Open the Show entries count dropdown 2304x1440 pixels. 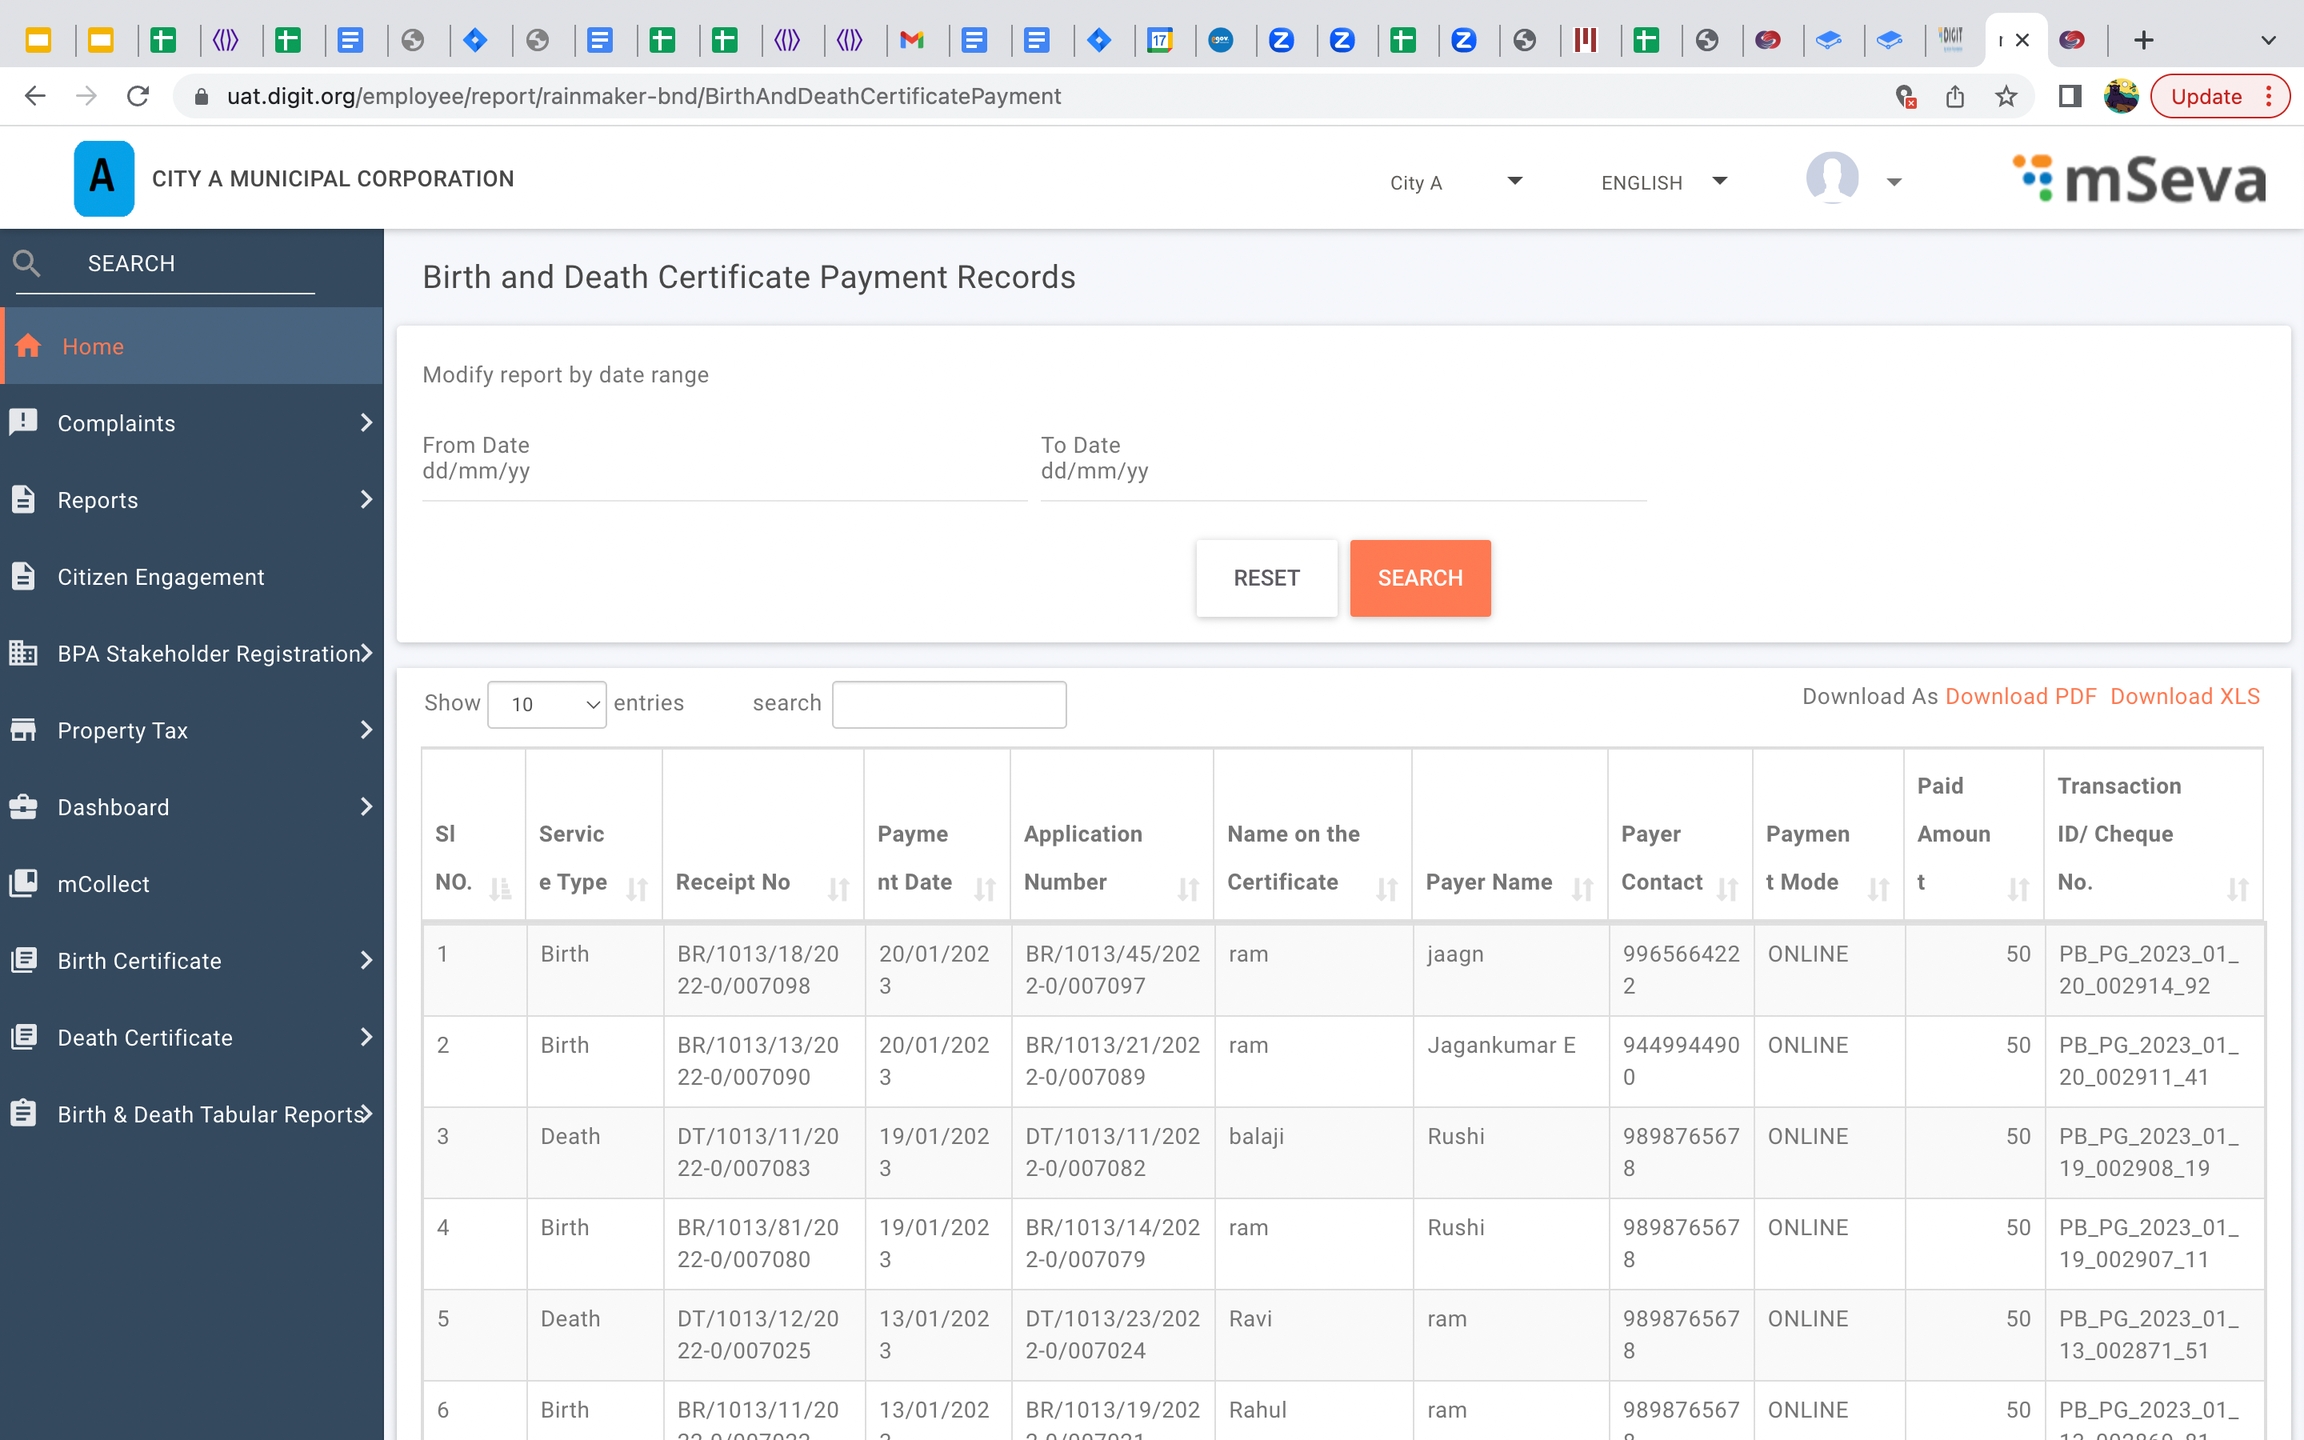point(547,704)
